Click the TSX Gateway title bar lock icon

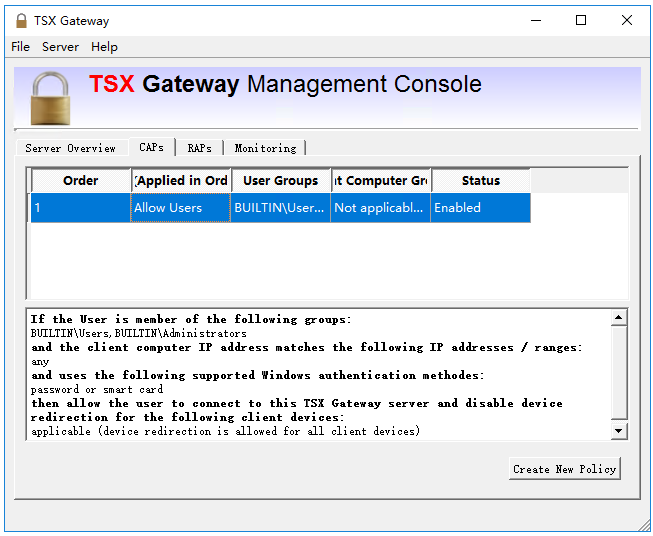point(21,20)
